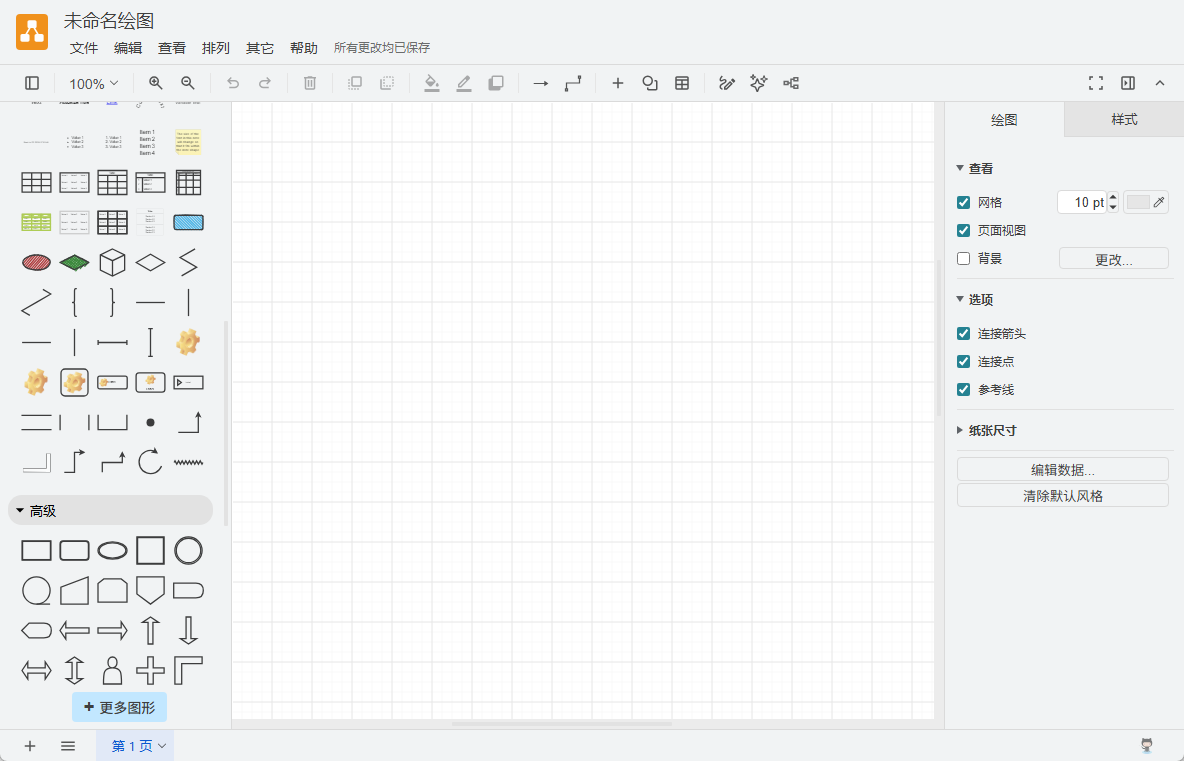This screenshot has width=1184, height=761.
Task: Click the 更多图形 button
Action: [119, 707]
